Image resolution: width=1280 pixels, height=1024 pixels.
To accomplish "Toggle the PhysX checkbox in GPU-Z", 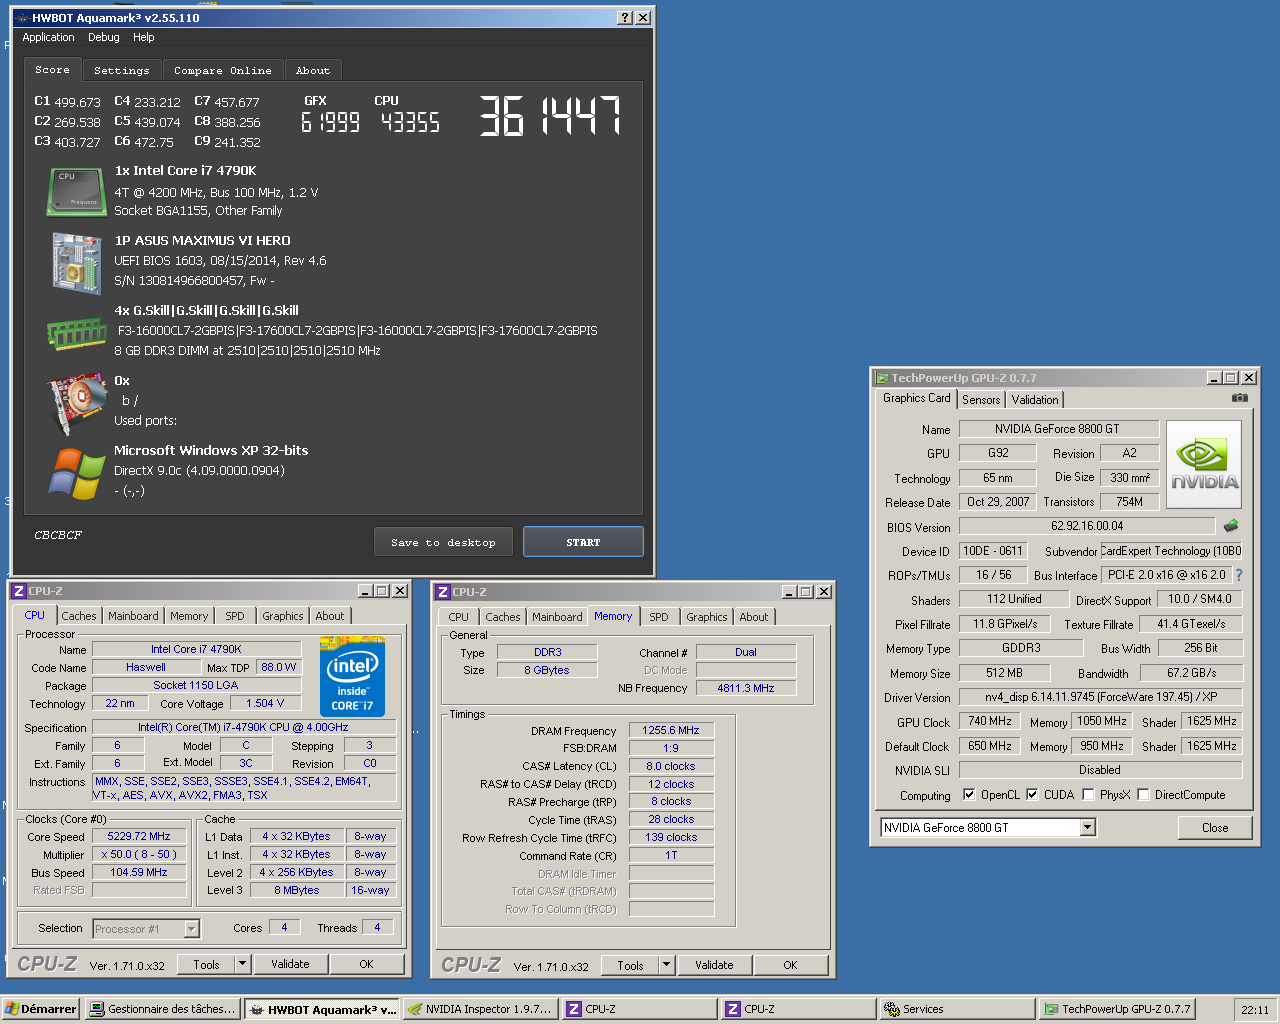I will tap(1088, 795).
